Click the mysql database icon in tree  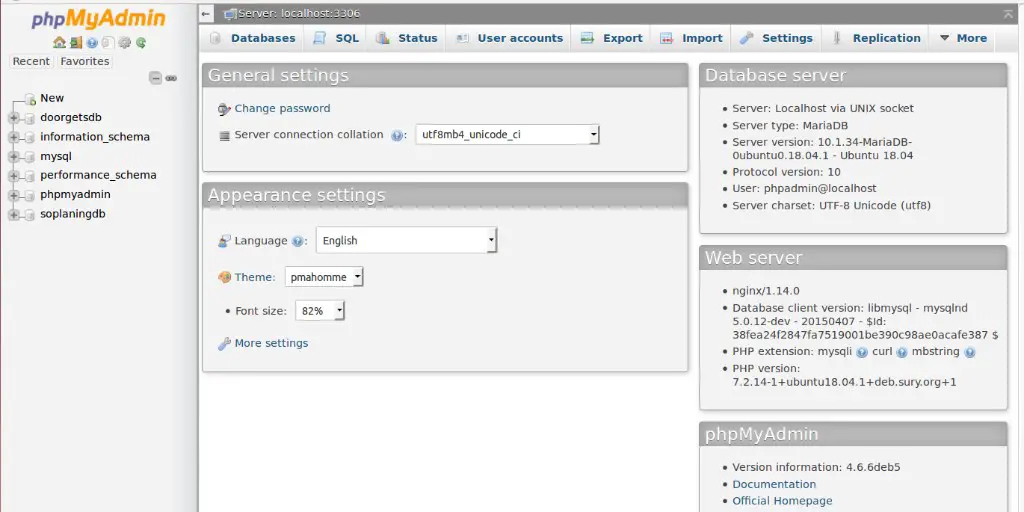coord(29,157)
